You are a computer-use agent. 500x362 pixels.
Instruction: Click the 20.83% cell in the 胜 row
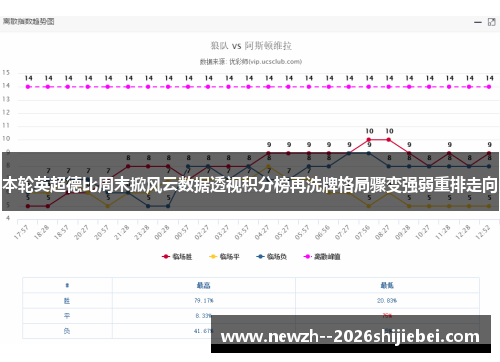point(387,301)
